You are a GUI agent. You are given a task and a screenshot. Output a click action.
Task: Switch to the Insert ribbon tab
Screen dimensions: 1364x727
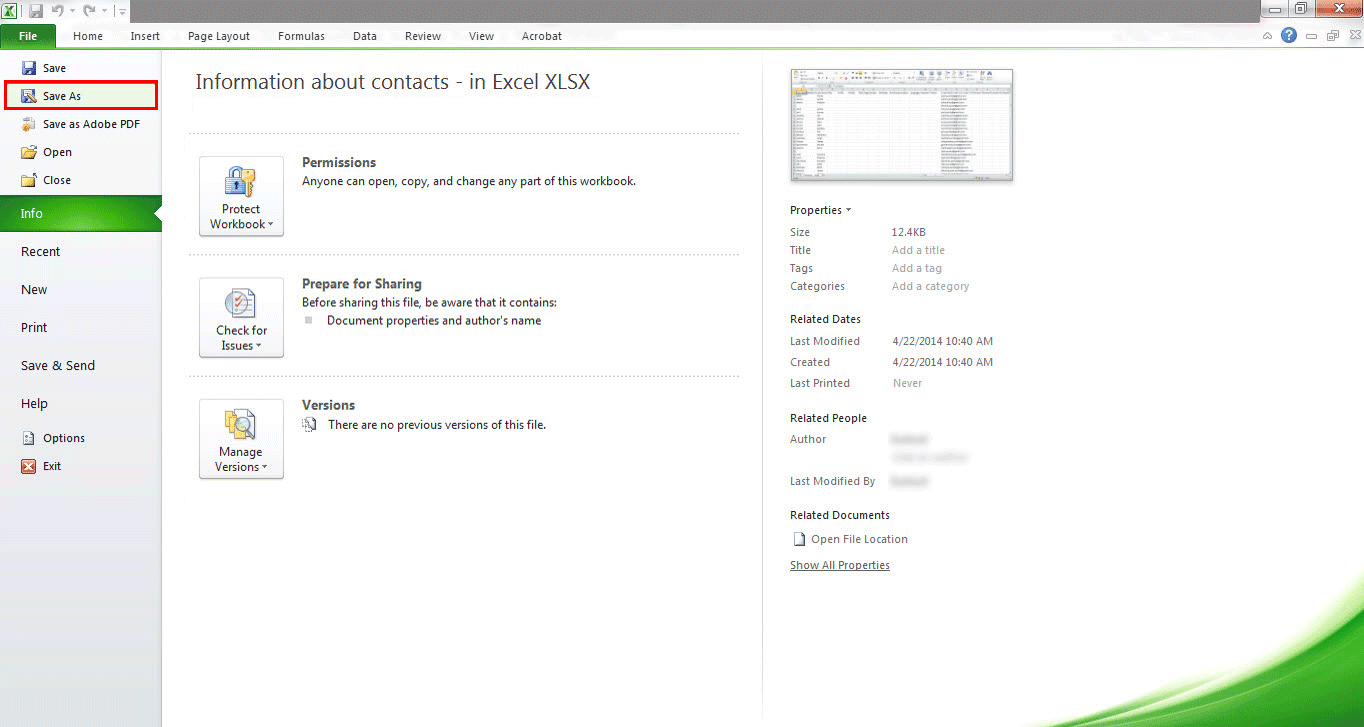(145, 36)
